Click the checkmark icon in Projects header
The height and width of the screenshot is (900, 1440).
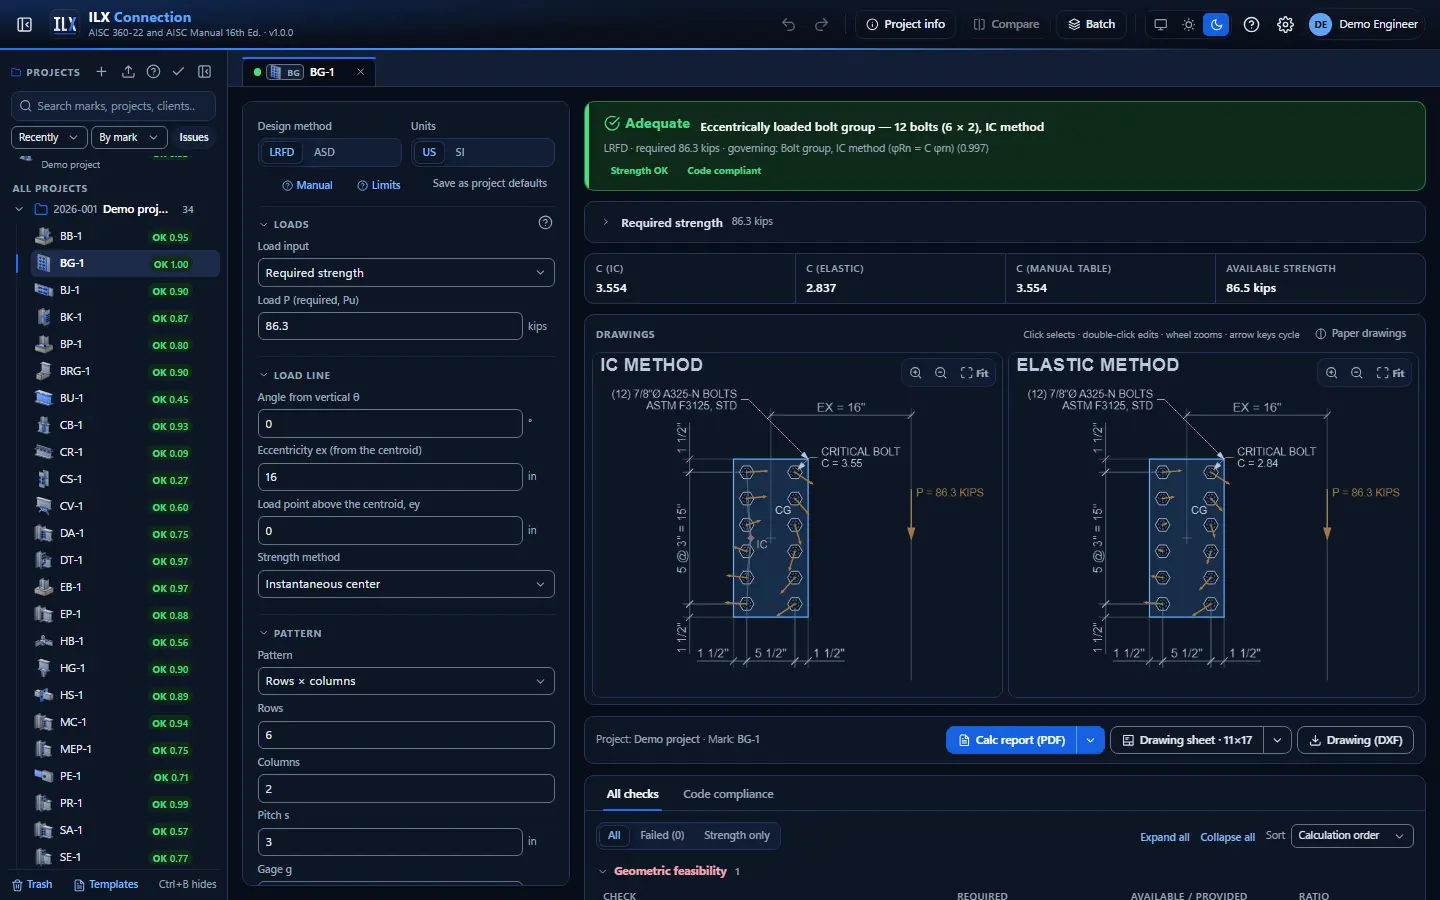(x=178, y=72)
